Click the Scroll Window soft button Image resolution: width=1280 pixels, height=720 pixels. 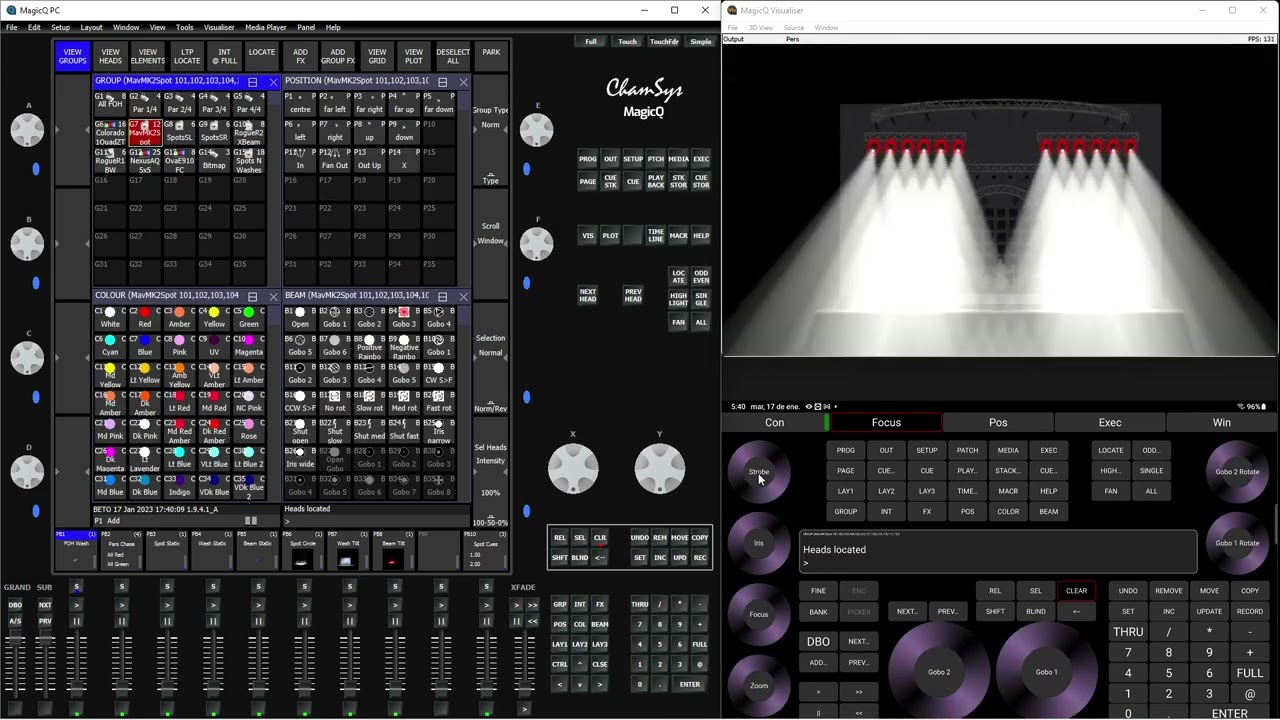pos(490,233)
